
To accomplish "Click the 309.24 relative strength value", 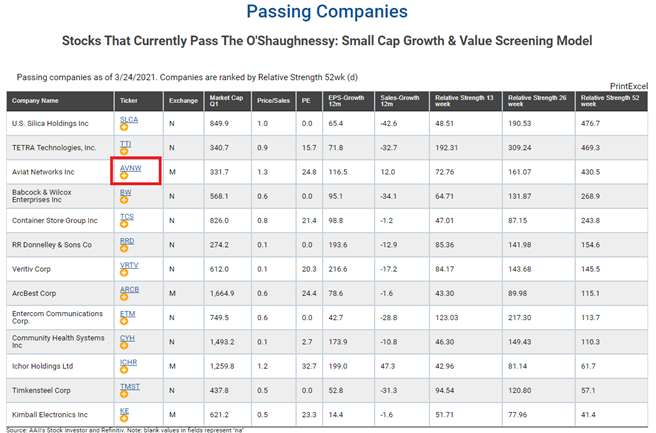I will 520,148.
